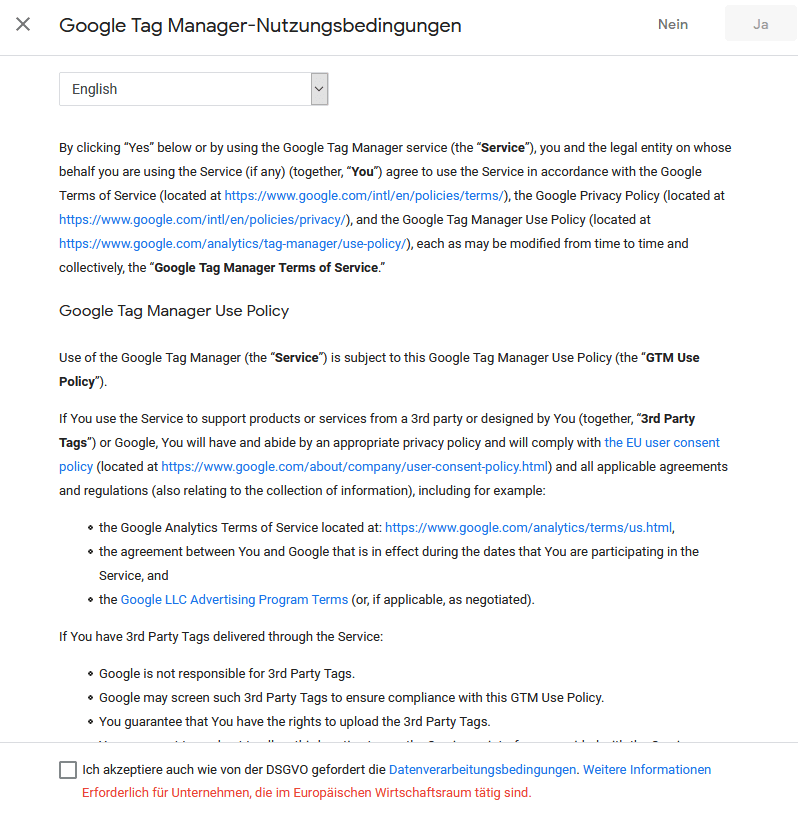Image resolution: width=798 pixels, height=813 pixels.
Task: Click the red Erforderlich für Unternehmen notice
Action: [x=306, y=793]
